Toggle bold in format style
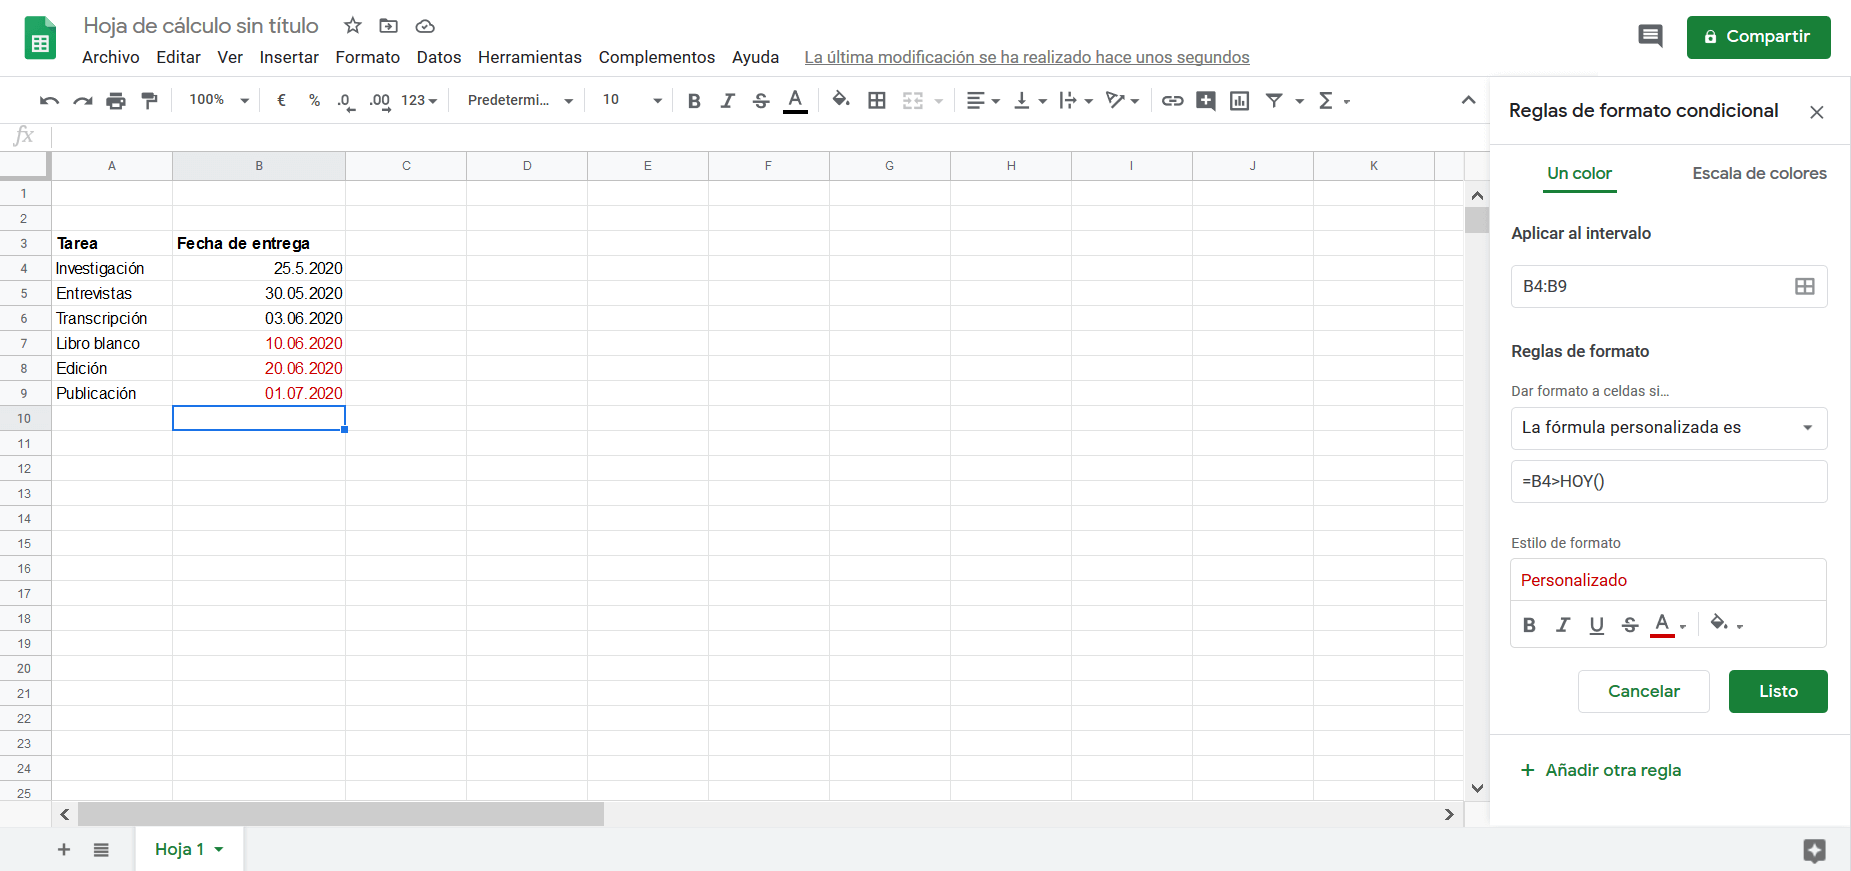 (1529, 625)
